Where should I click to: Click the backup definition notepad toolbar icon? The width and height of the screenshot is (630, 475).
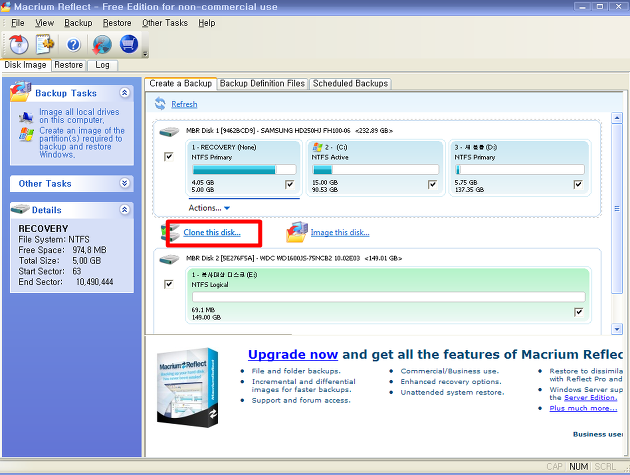tap(45, 44)
